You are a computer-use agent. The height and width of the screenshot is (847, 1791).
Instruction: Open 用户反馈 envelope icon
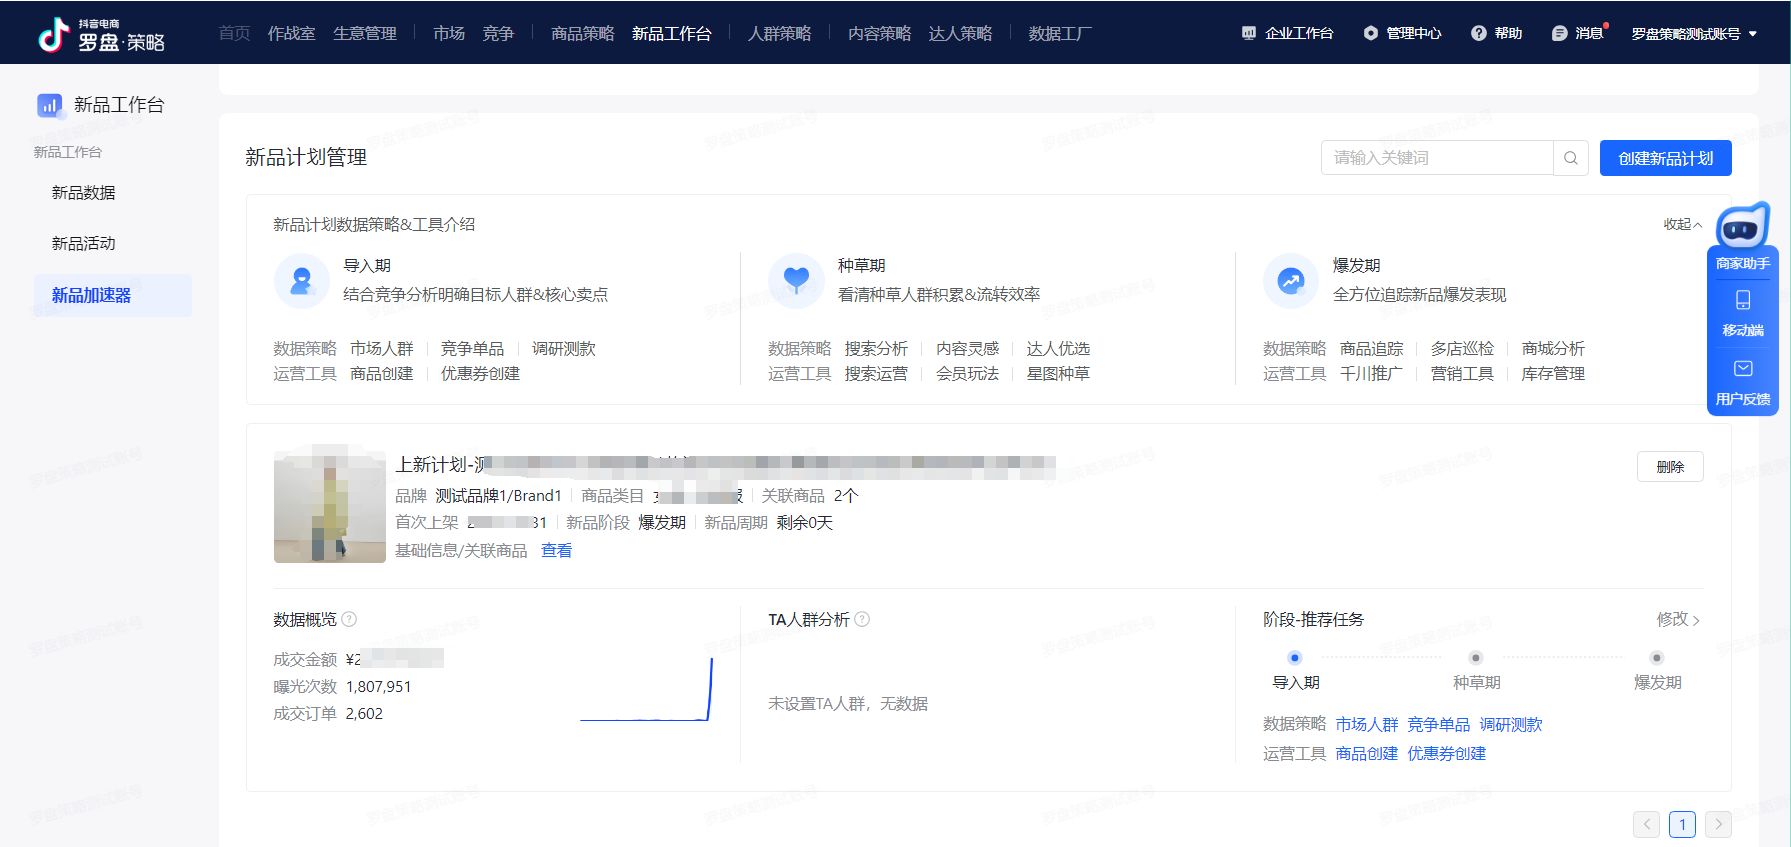coord(1742,369)
